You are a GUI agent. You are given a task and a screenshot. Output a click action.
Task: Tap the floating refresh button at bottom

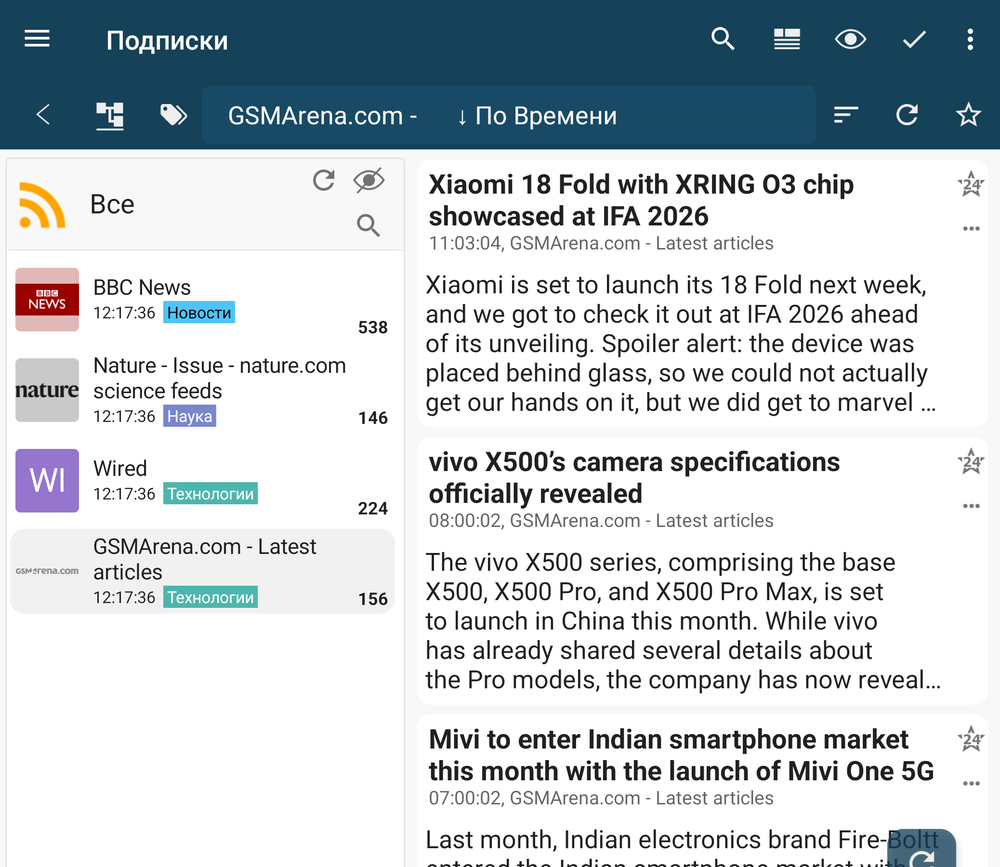click(x=922, y=849)
